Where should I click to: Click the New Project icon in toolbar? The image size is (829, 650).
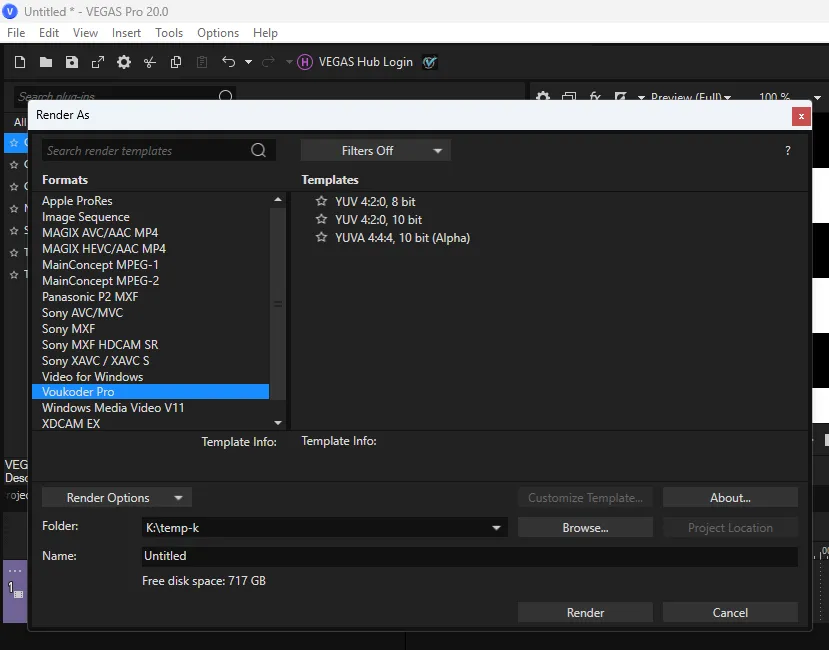(20, 62)
